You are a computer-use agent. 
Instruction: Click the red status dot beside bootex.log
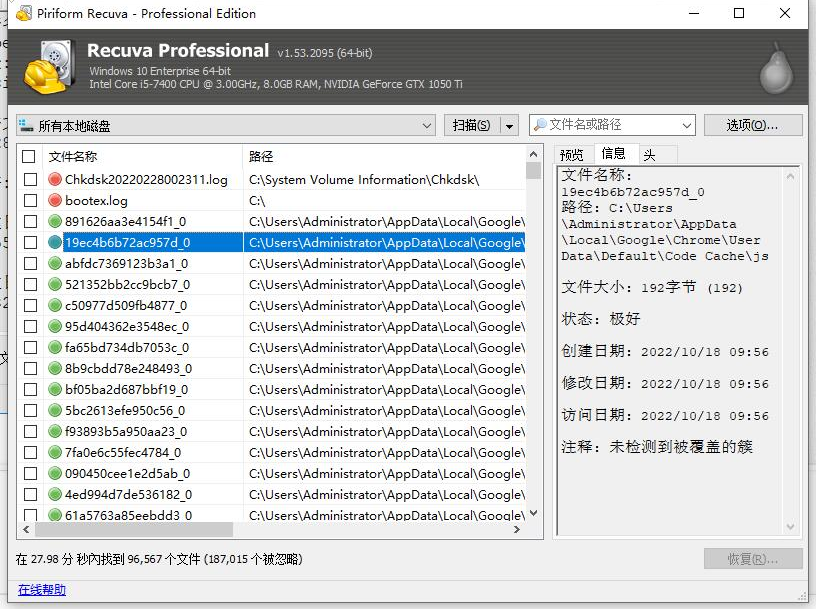tap(55, 201)
